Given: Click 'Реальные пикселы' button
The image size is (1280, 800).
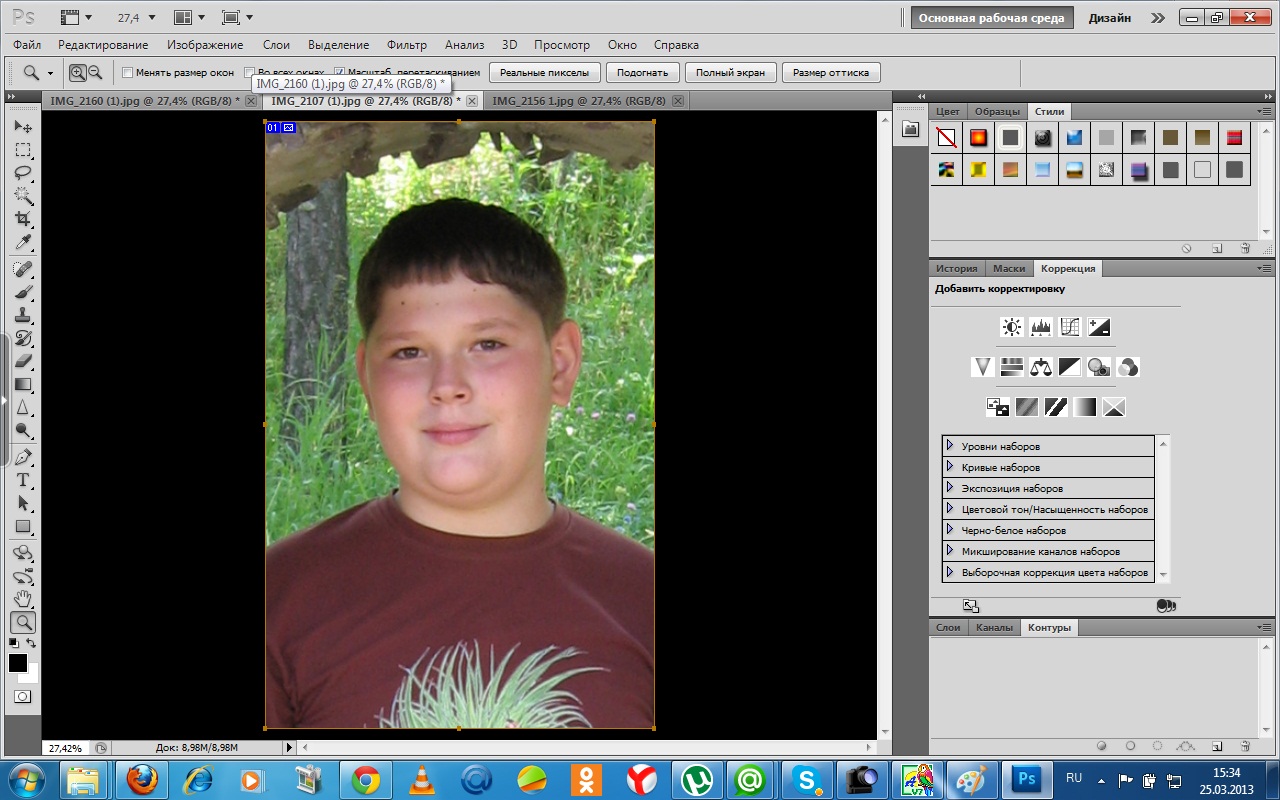Looking at the screenshot, I should pyautogui.click(x=545, y=72).
